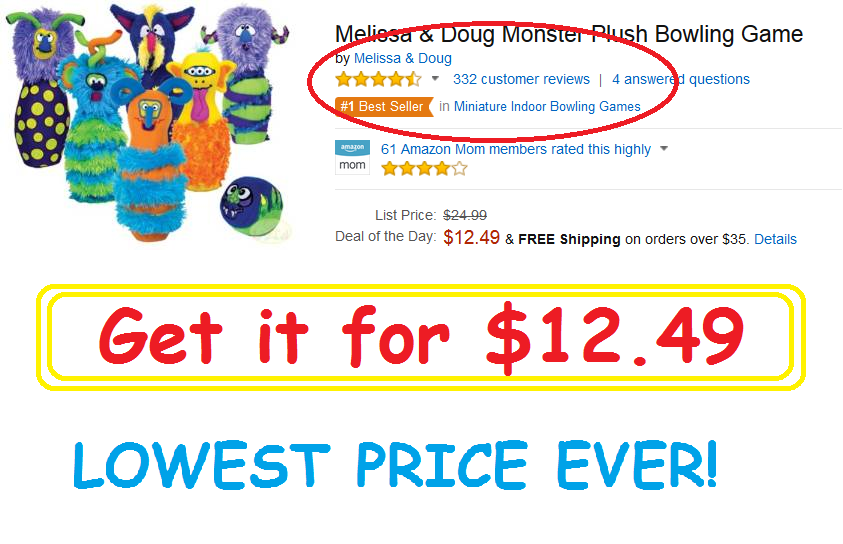Click the $12.49 deal price

point(471,238)
